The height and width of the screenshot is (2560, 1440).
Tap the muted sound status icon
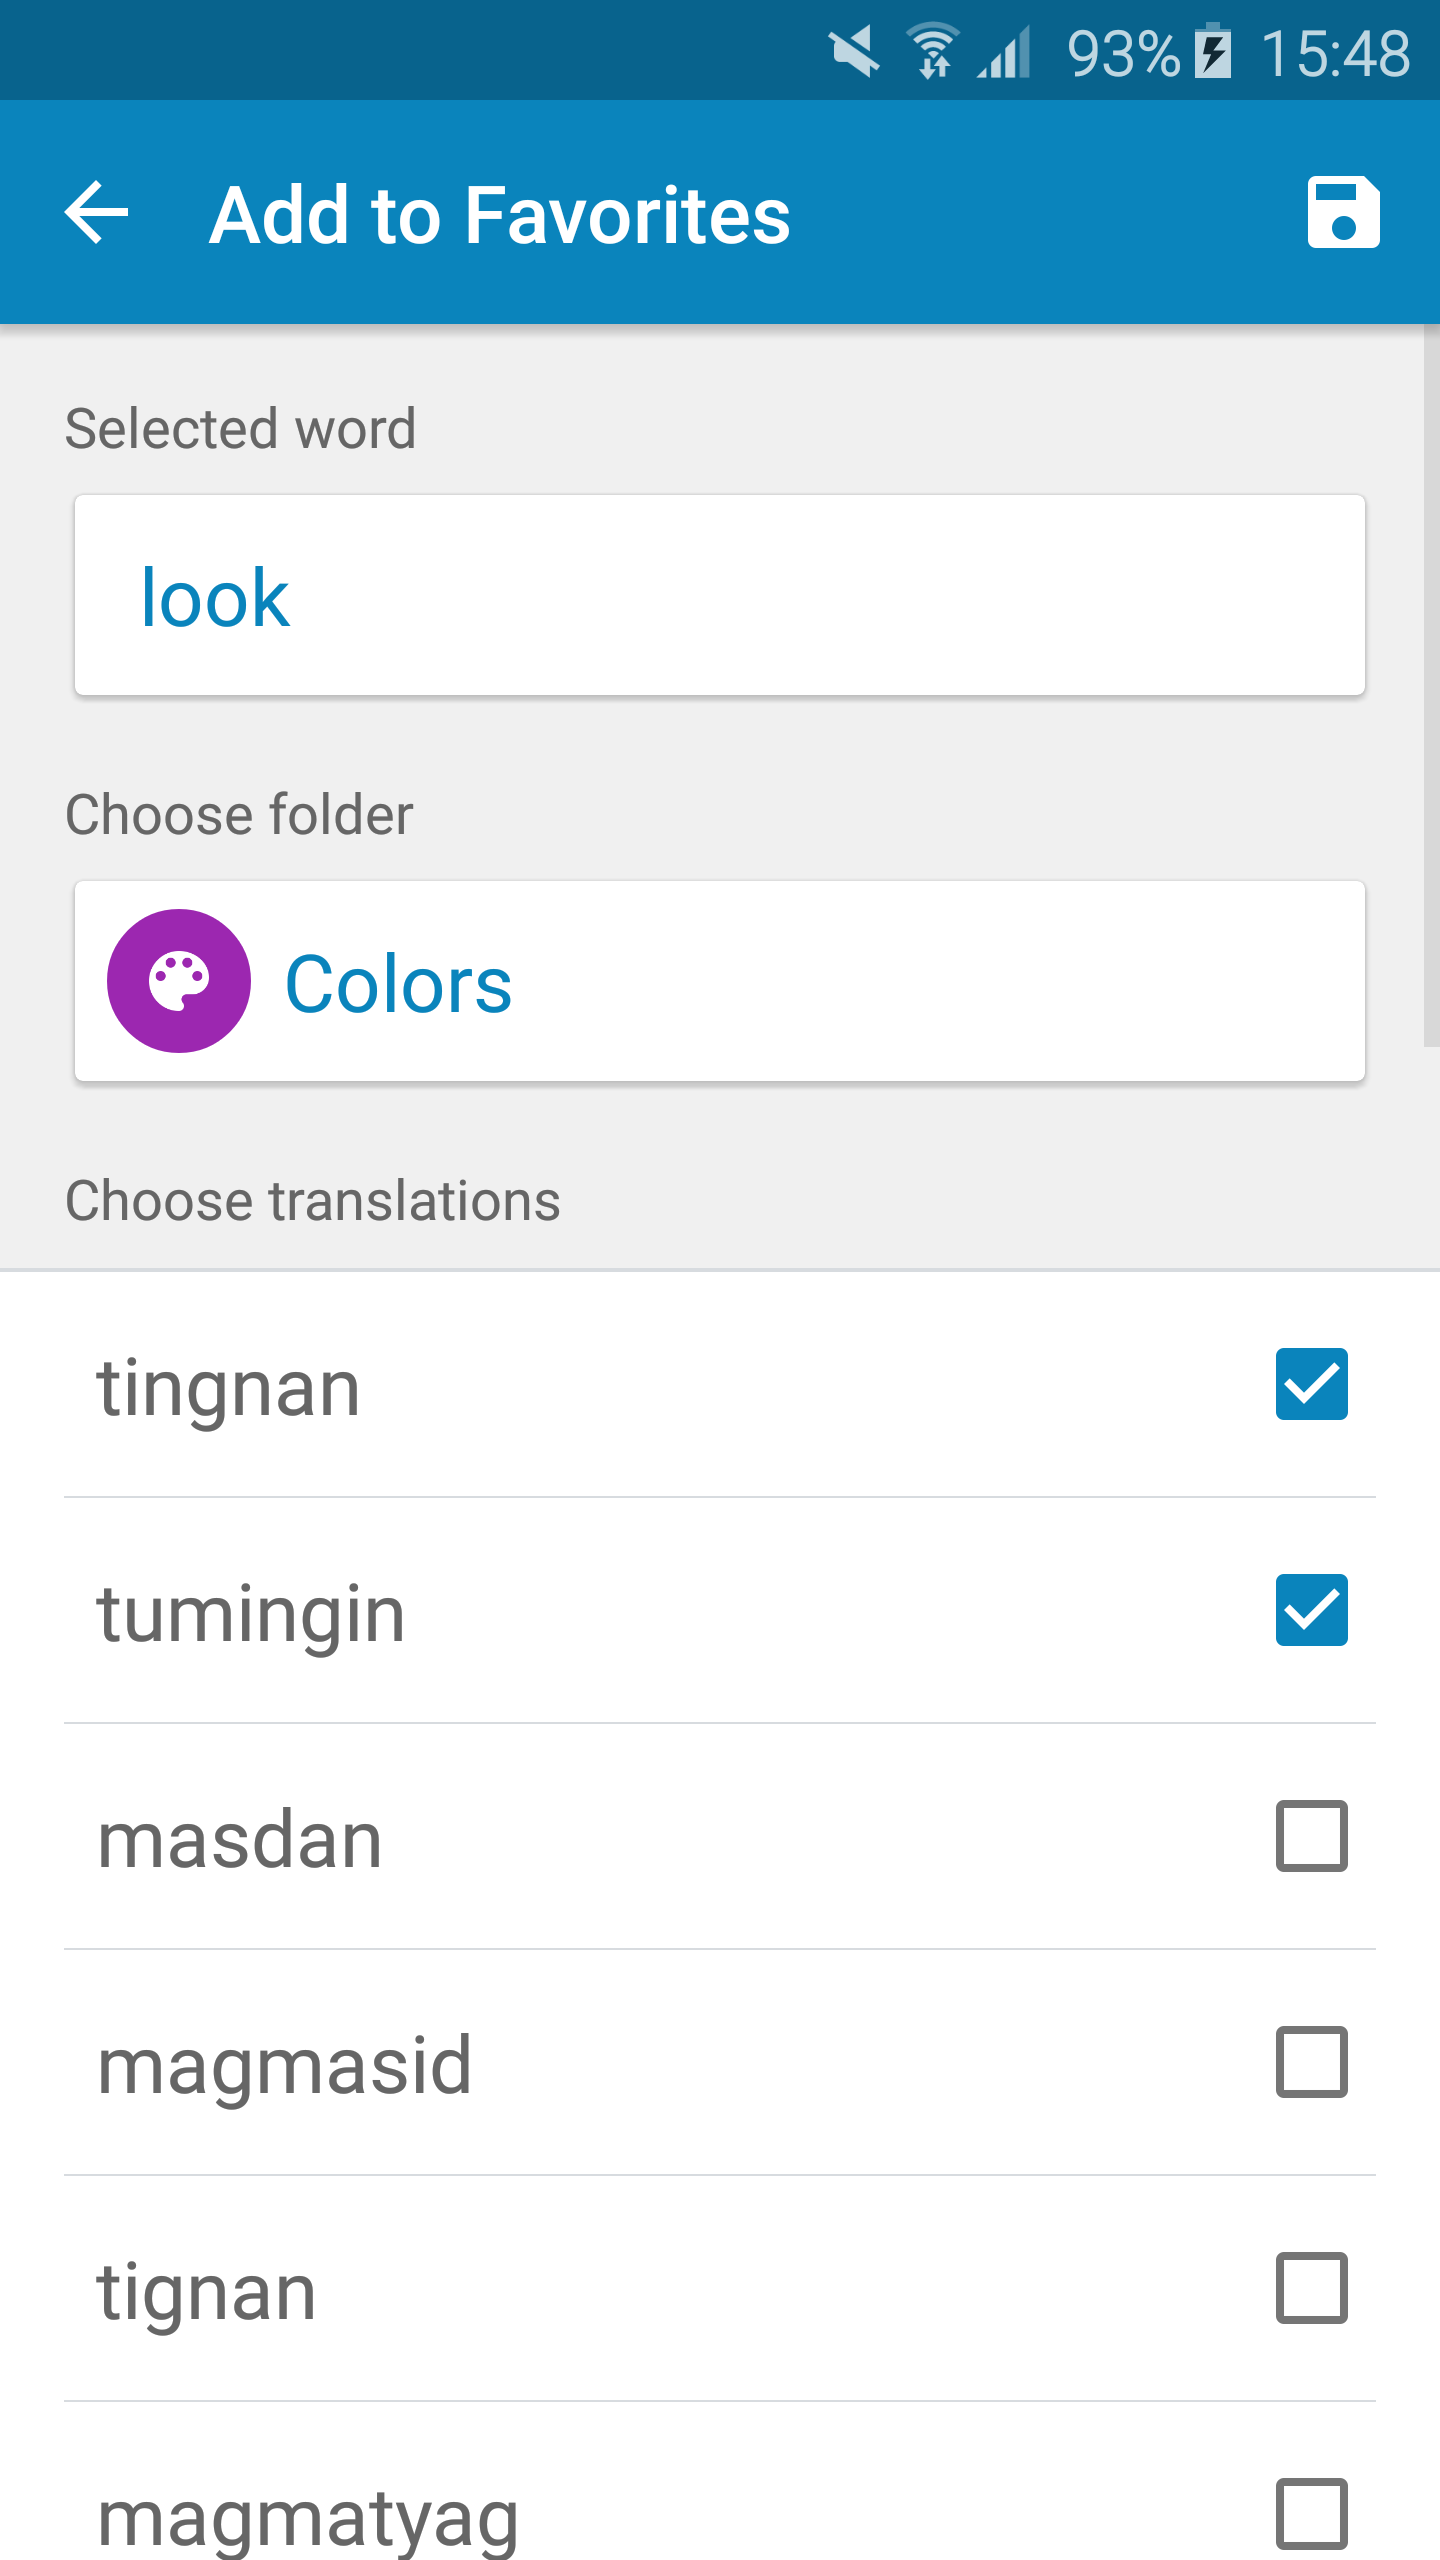[x=855, y=52]
